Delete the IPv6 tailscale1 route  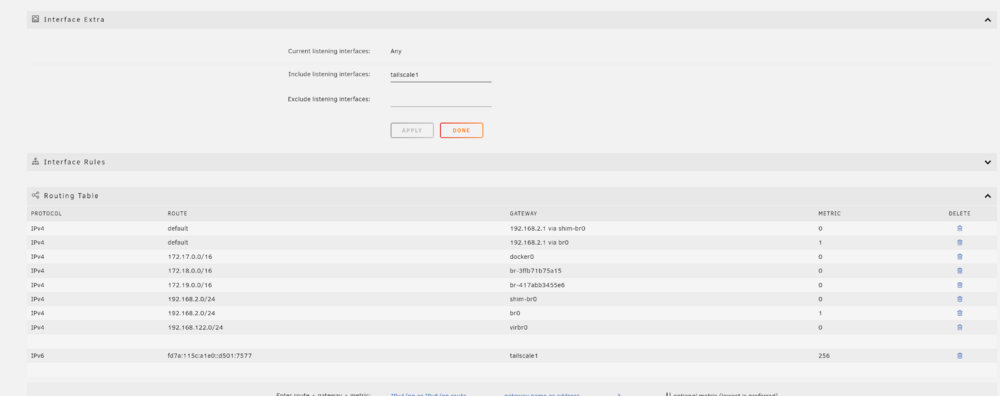pos(959,356)
